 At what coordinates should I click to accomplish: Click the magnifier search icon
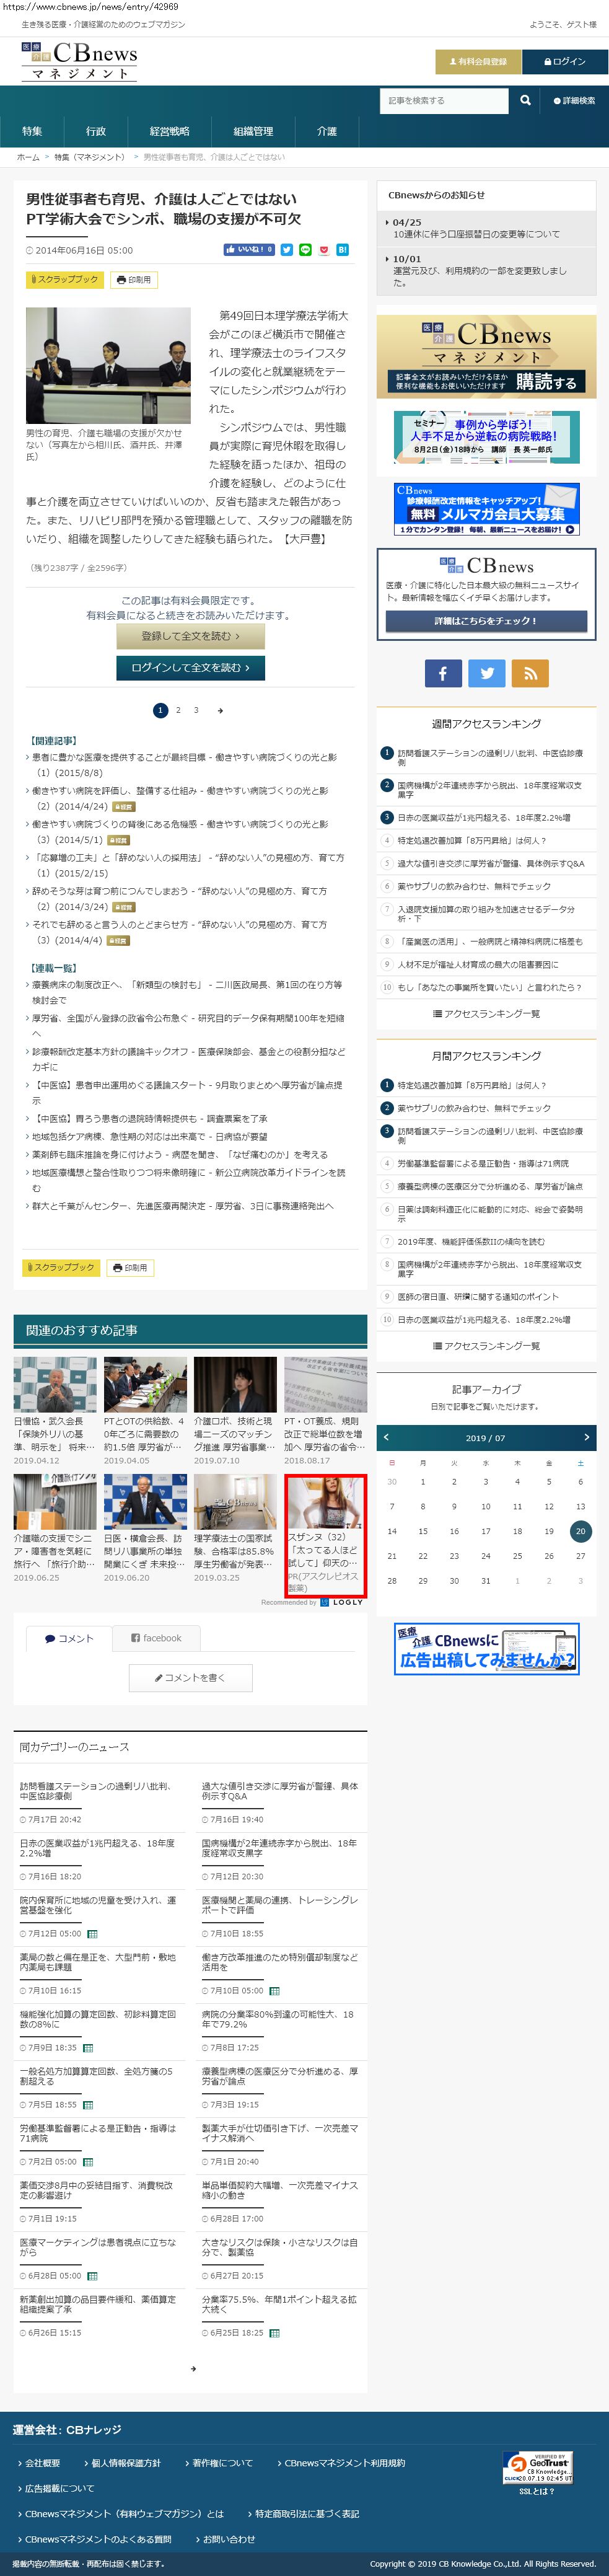(525, 100)
